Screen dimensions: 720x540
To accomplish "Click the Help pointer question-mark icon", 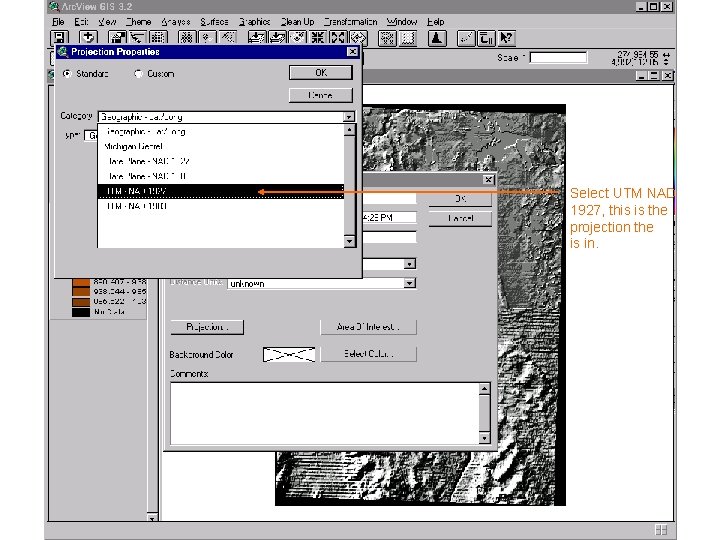I will tap(506, 38).
